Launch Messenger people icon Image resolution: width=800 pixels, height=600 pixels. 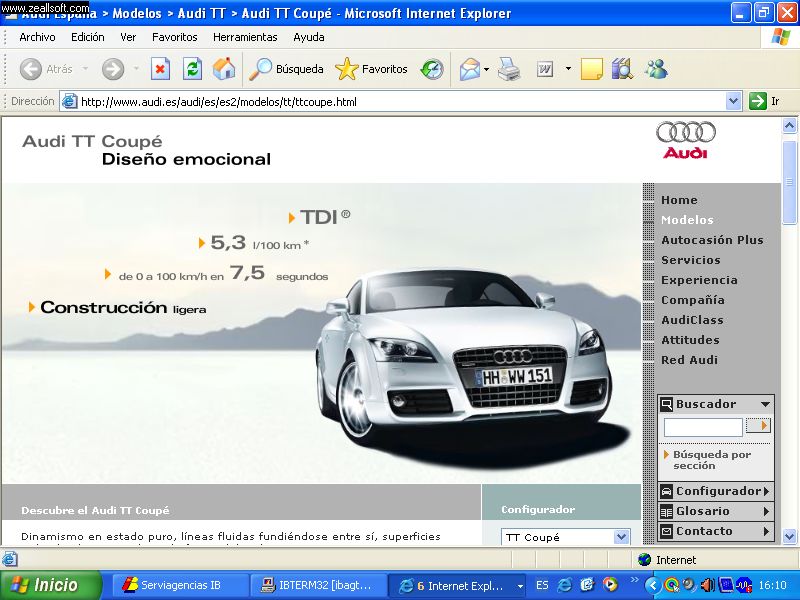tap(656, 69)
